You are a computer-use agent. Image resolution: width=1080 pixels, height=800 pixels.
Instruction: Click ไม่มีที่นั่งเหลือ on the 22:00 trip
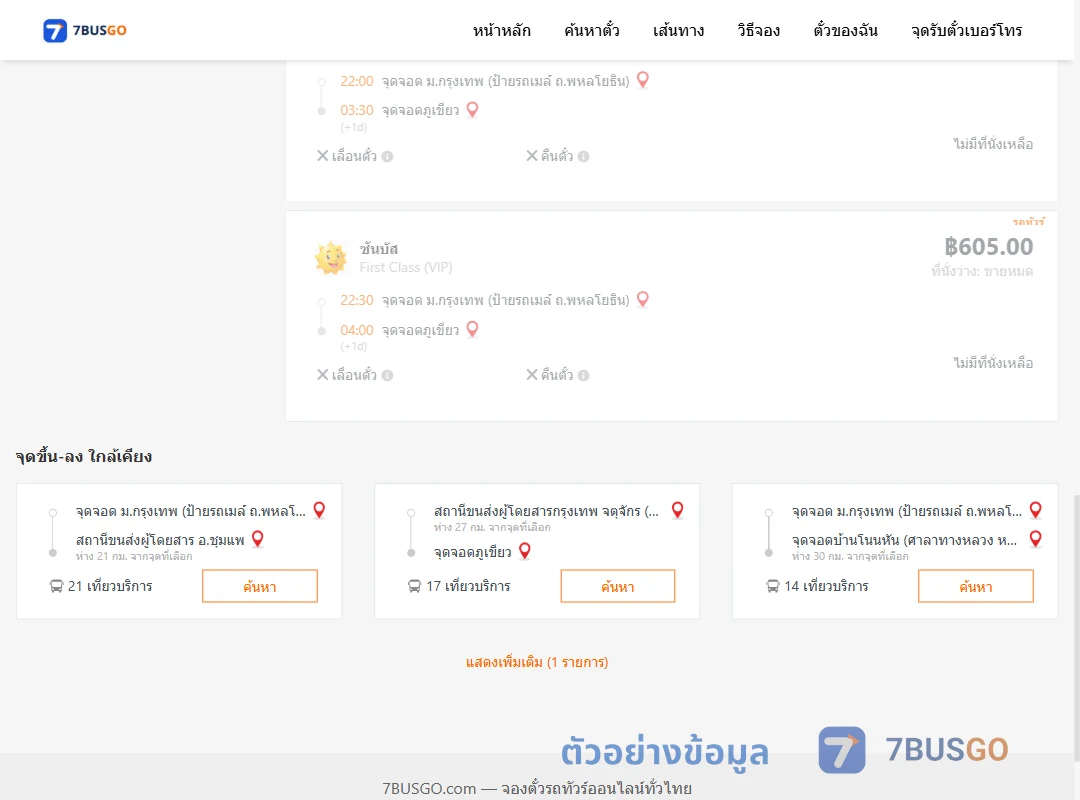point(993,143)
